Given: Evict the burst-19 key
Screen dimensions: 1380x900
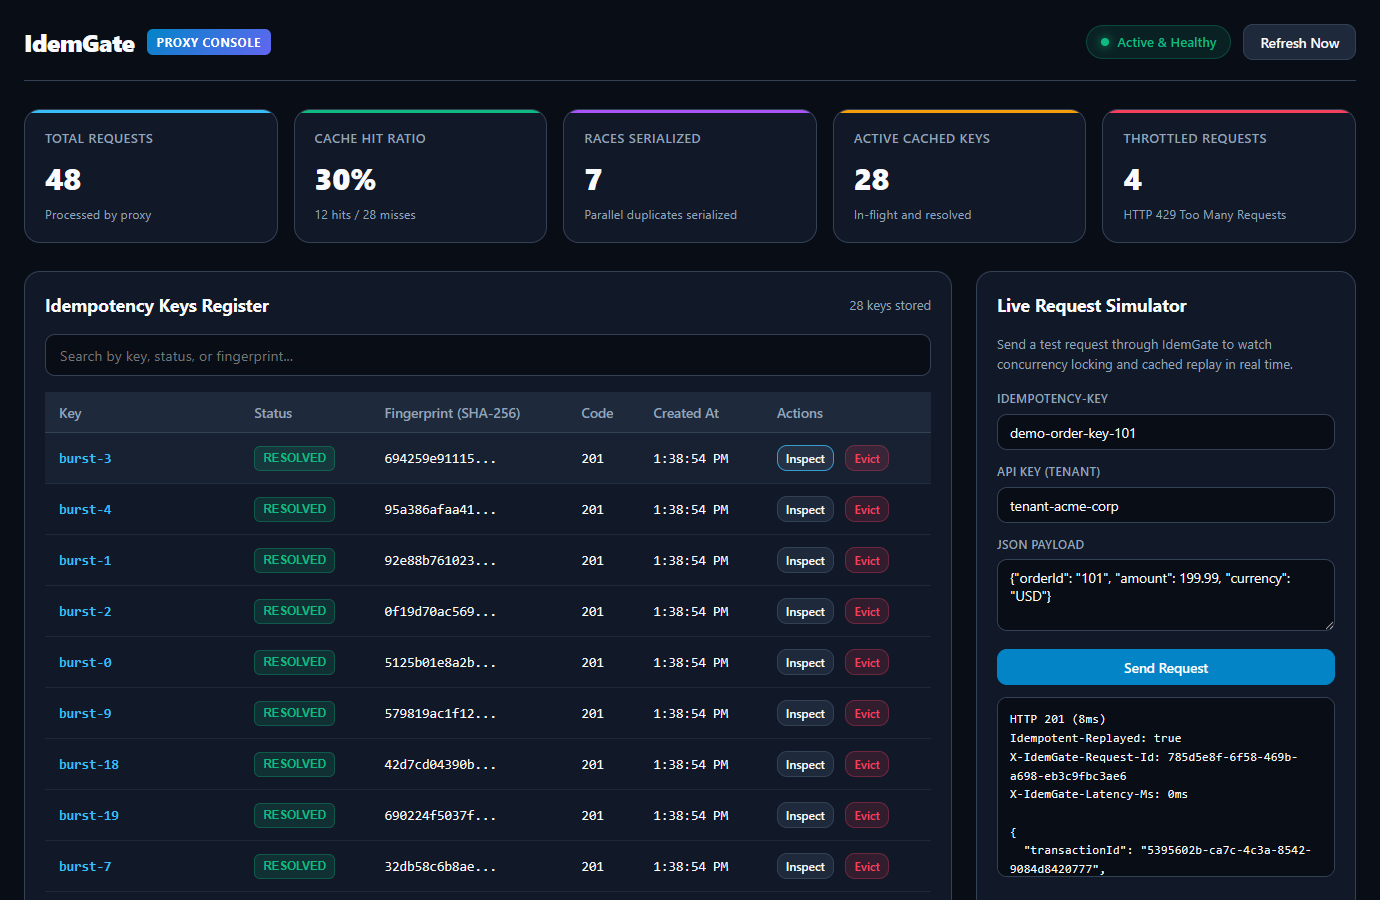Looking at the screenshot, I should [867, 815].
